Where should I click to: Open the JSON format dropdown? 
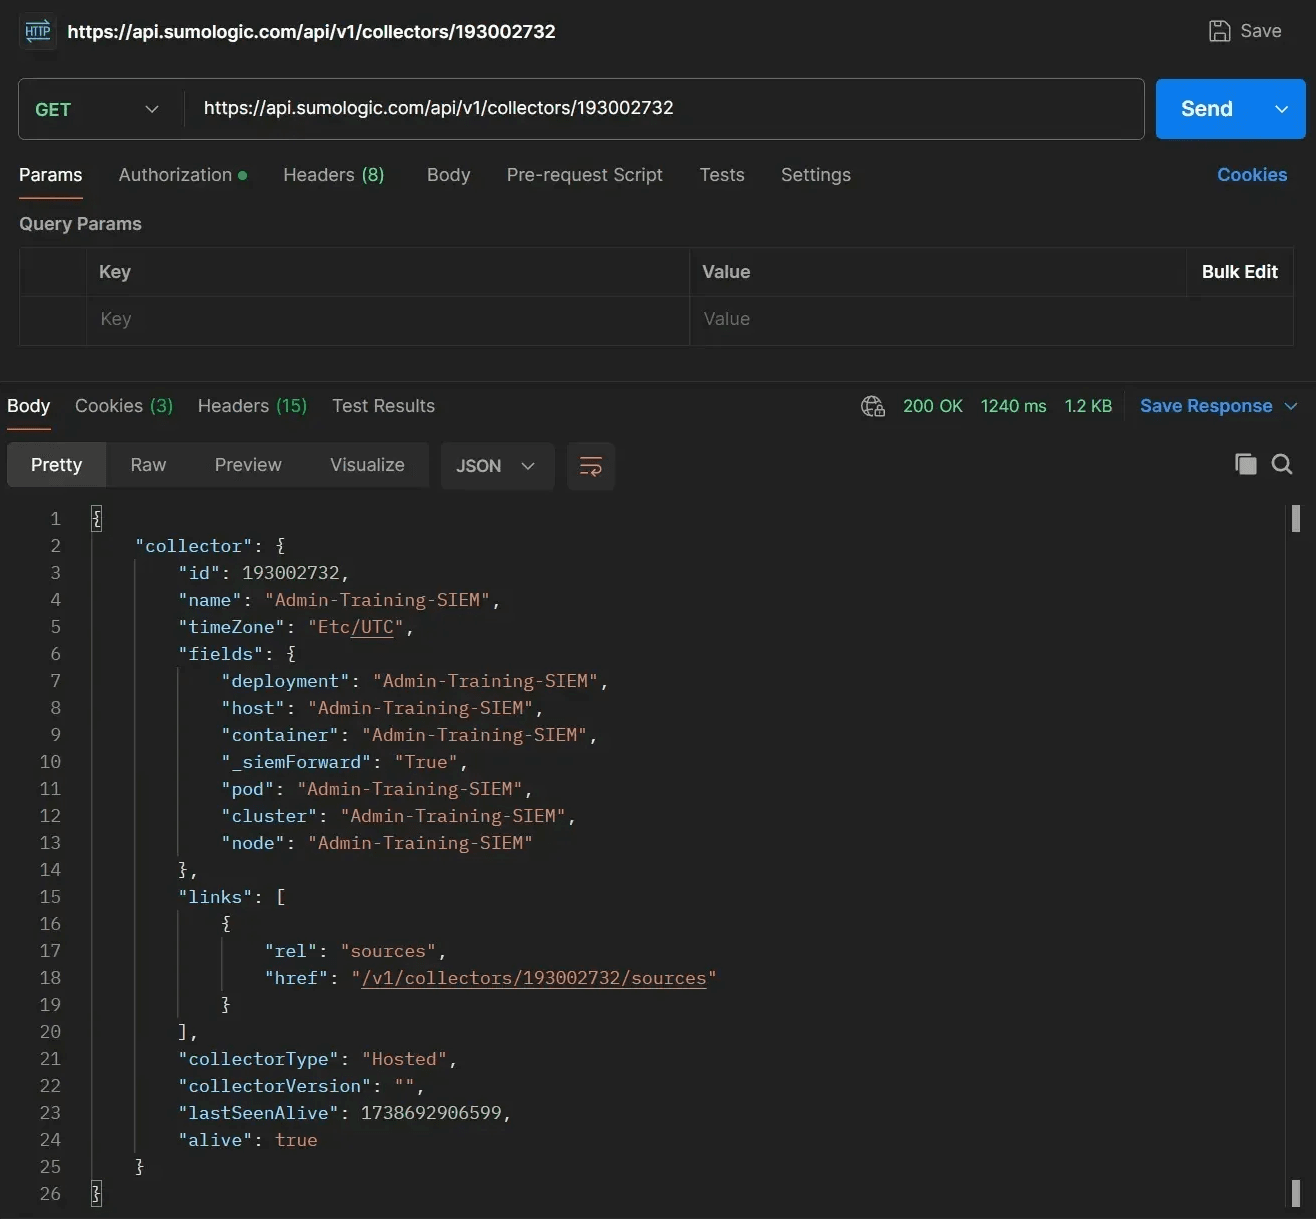[496, 466]
